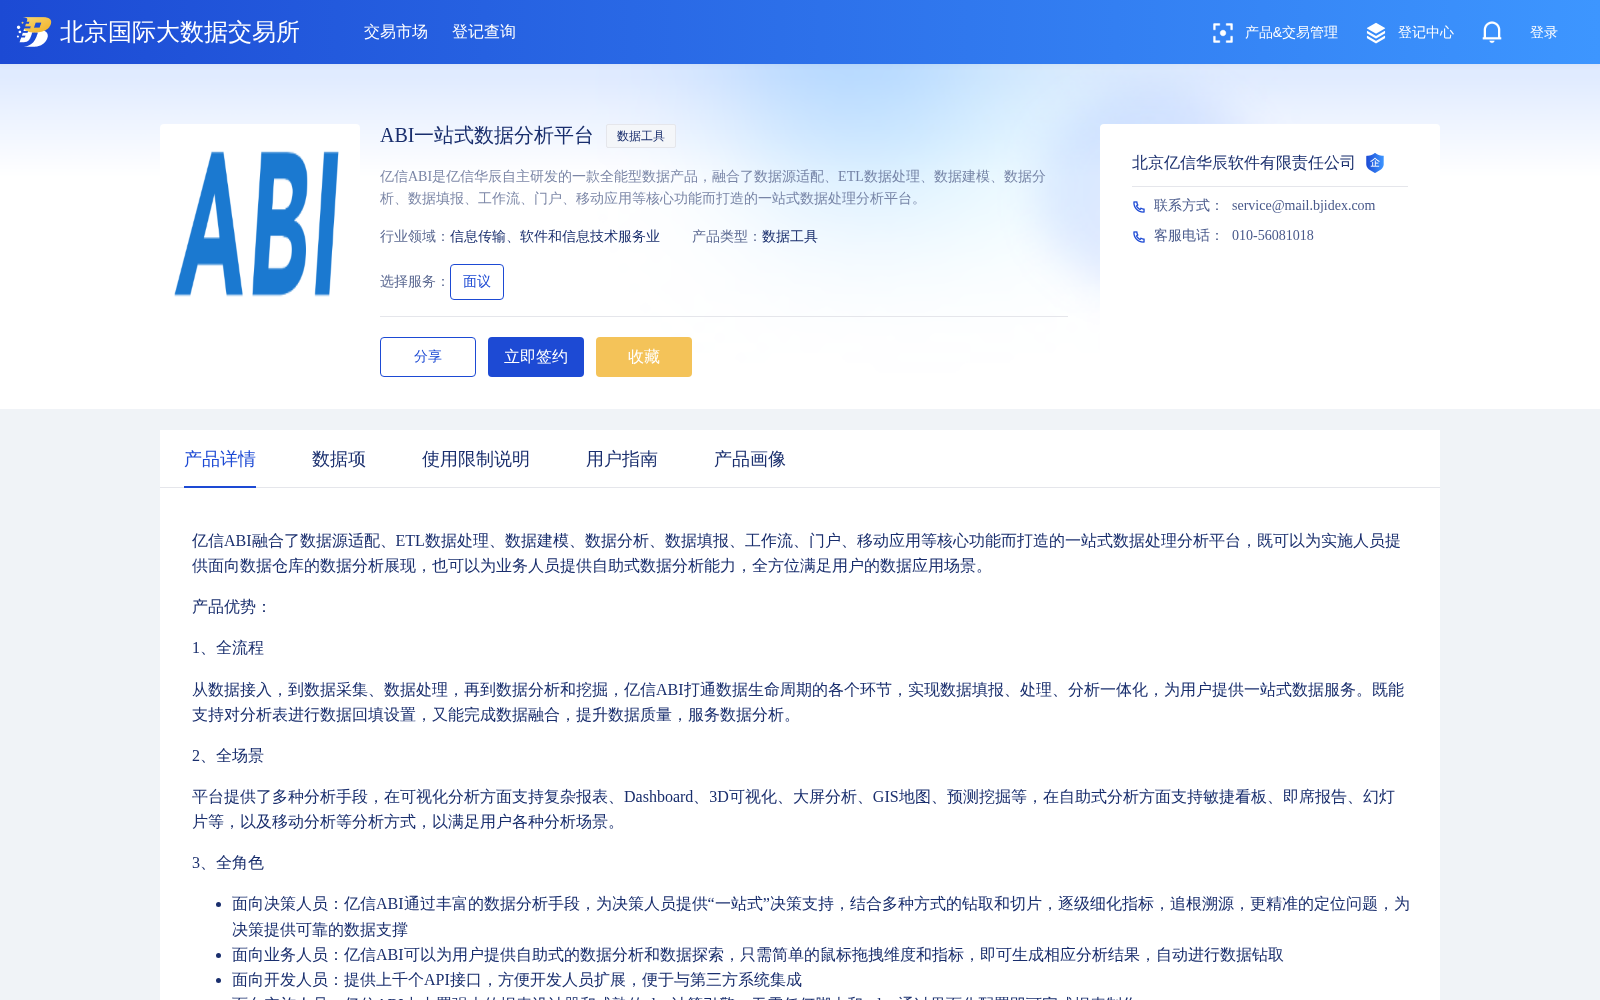This screenshot has height=1000, width=1600.
Task: Open 产品&交易管理 in the header
Action: 1291,33
